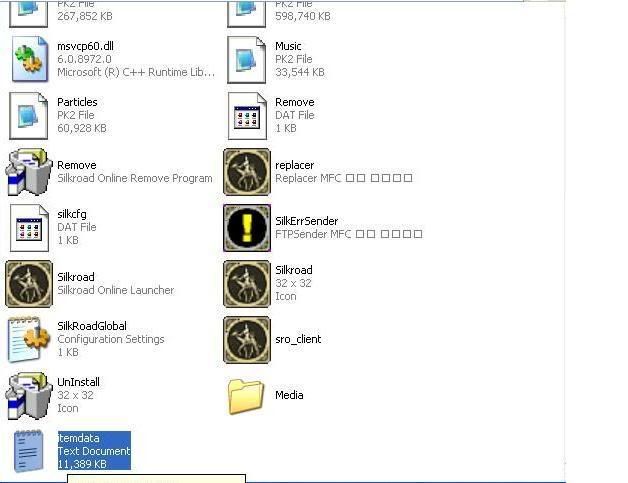Click the Remove DAT file icon
The image size is (628, 483).
click(247, 116)
